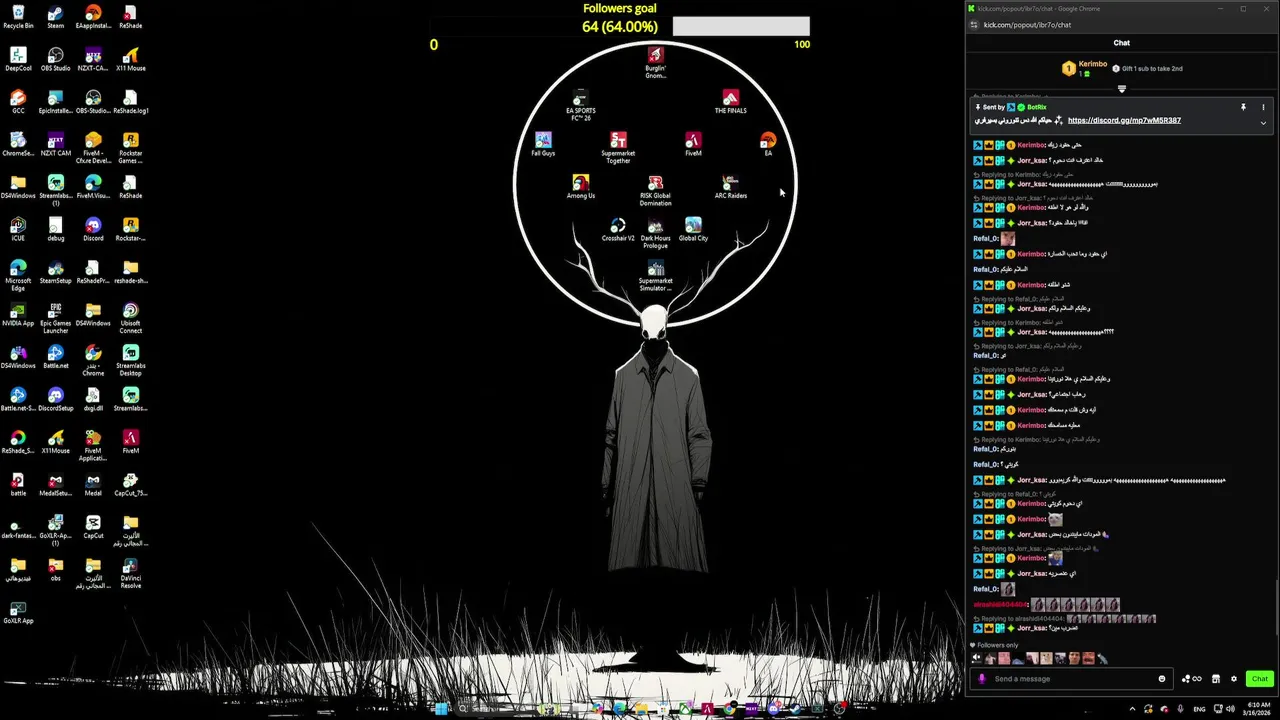
Task: Open chat settings gear icon
Action: (x=1233, y=679)
